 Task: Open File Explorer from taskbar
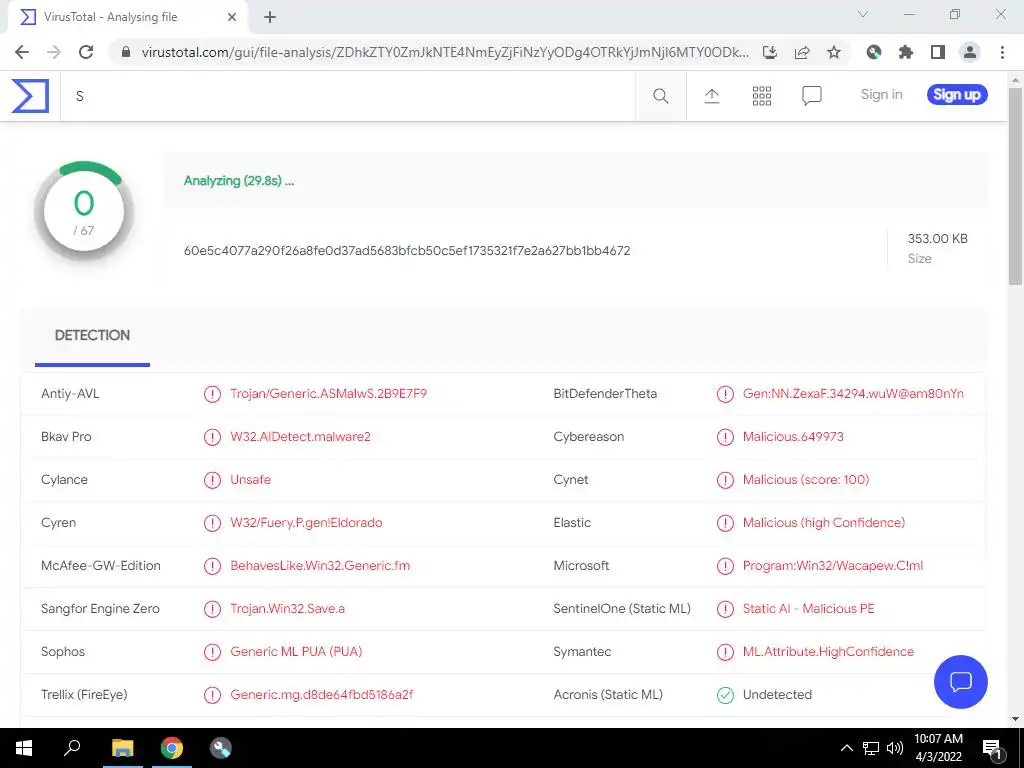pos(122,748)
